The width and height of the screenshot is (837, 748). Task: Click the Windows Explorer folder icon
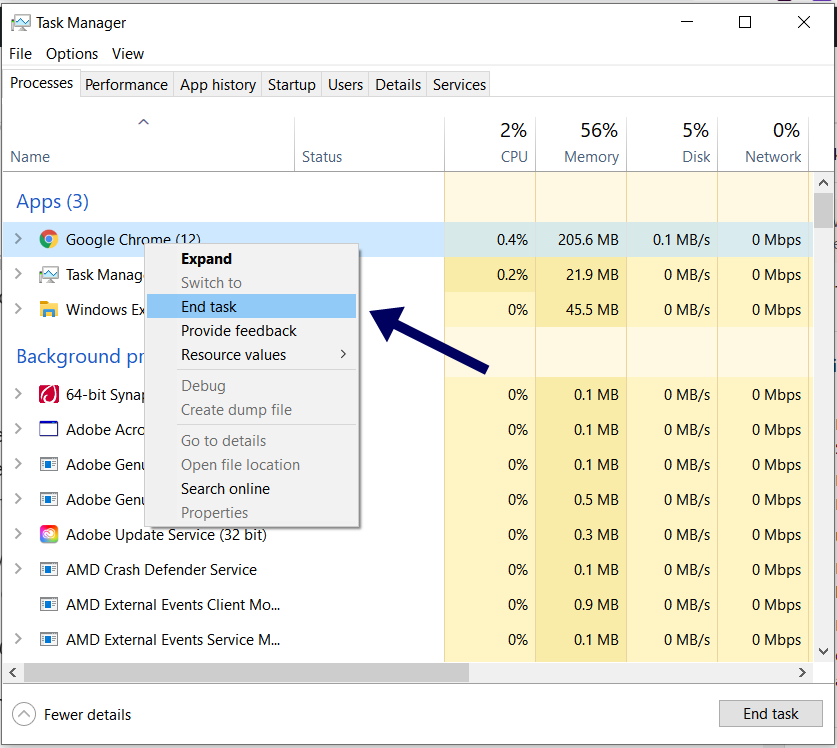pos(49,310)
